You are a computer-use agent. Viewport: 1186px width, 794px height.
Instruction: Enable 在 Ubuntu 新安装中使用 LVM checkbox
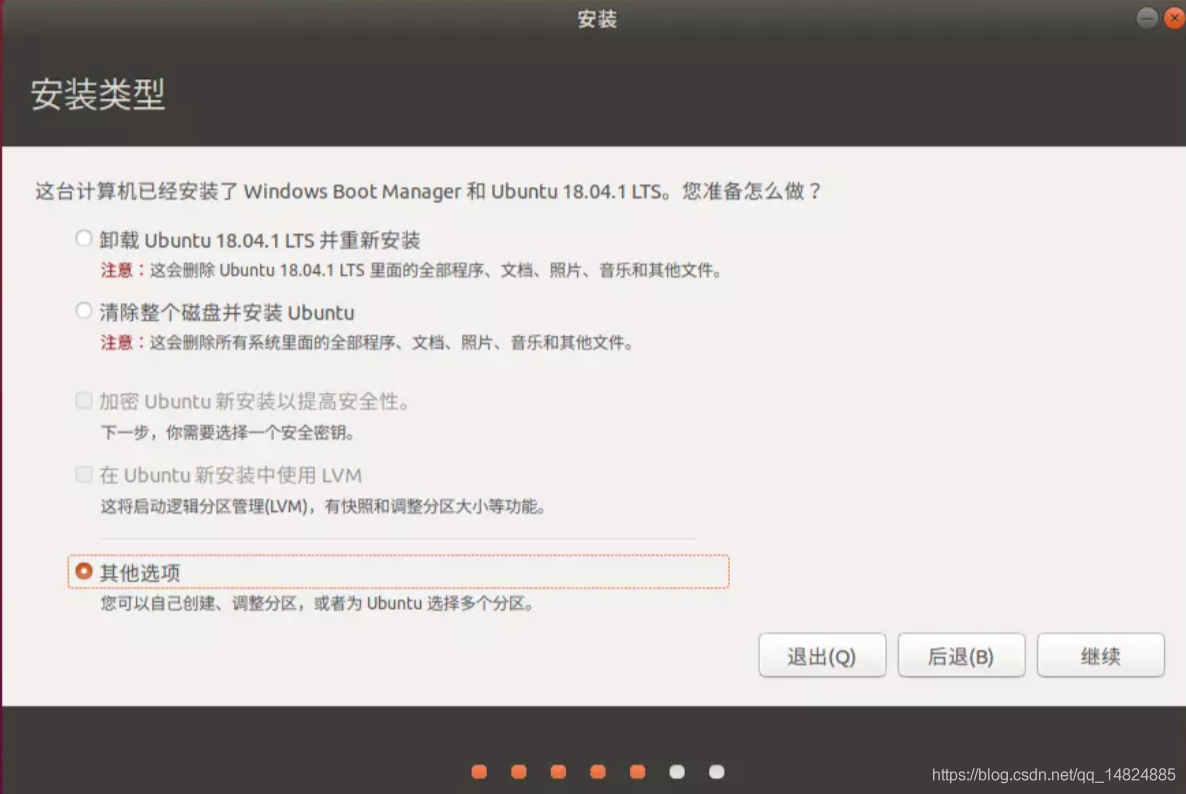pos(84,474)
